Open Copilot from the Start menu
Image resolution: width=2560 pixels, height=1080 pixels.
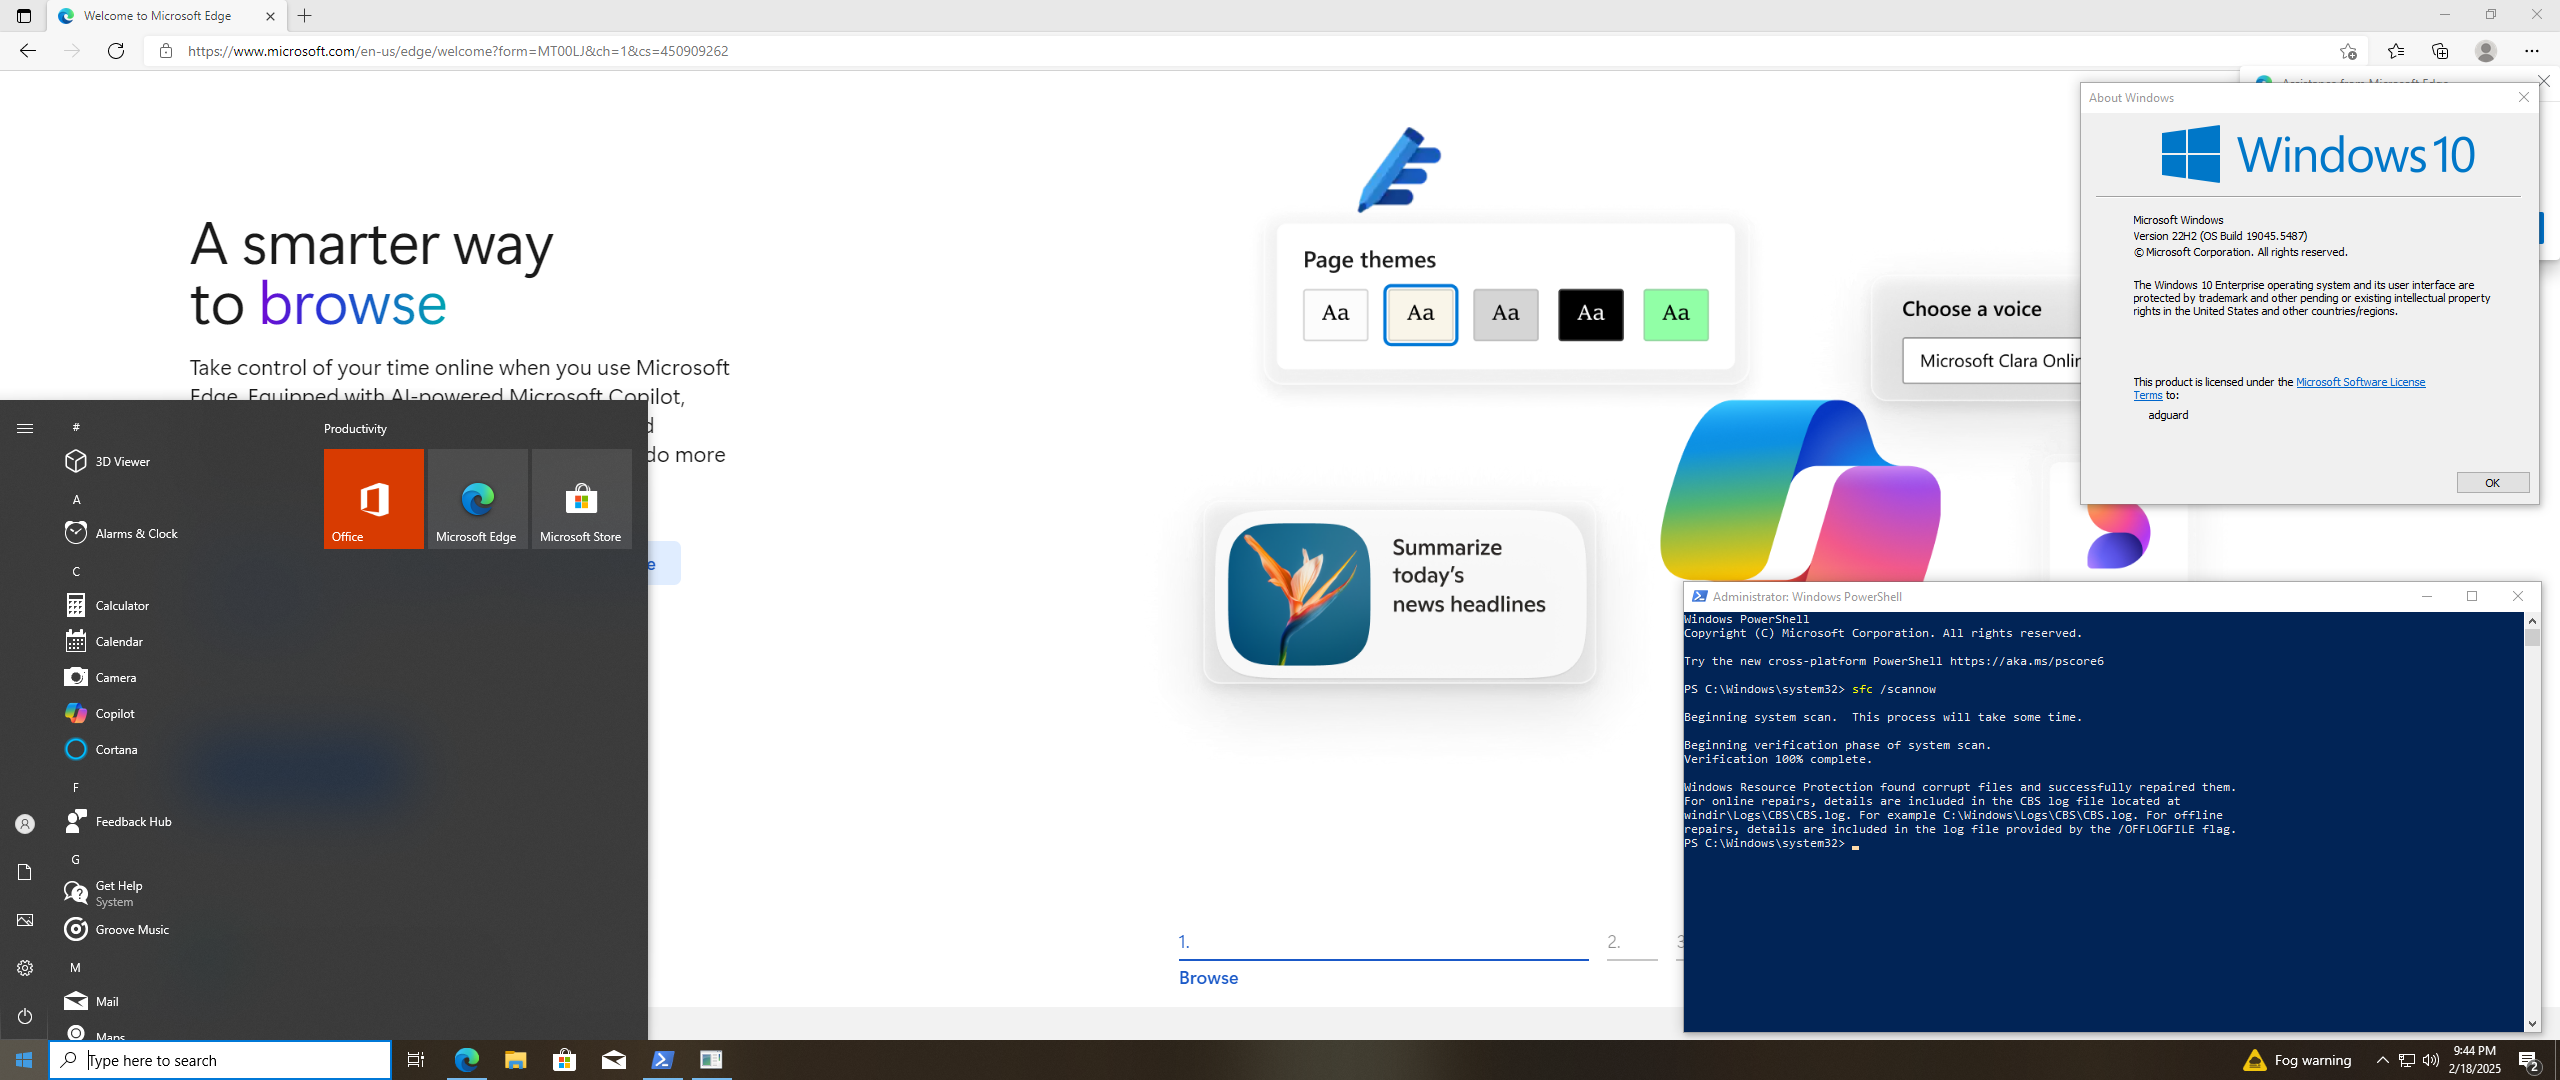(x=180, y=713)
